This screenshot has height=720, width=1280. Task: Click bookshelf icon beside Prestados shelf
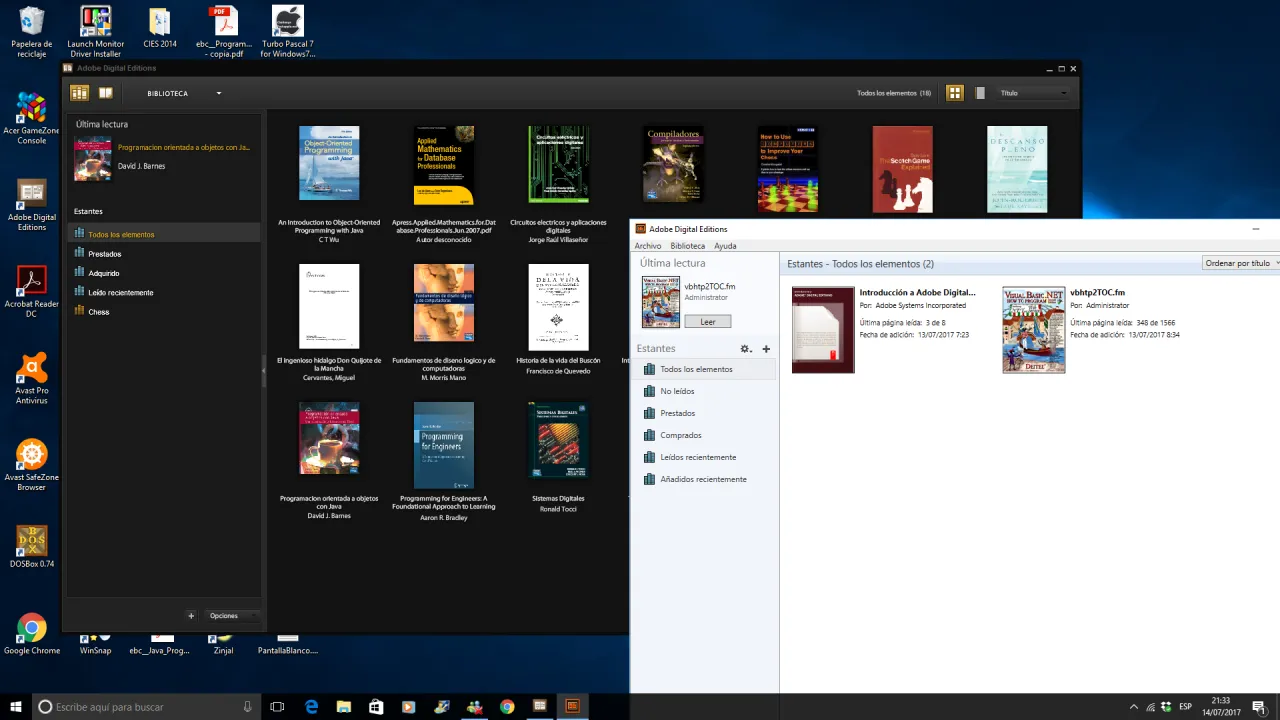click(649, 413)
